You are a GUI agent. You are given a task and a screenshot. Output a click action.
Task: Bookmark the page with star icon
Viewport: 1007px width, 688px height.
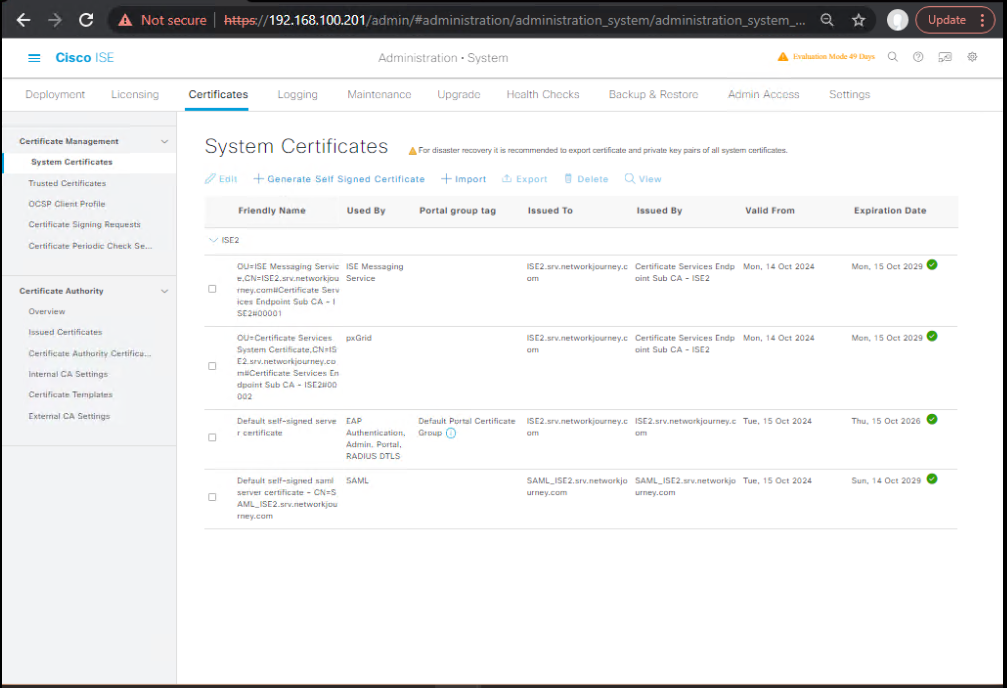coord(859,21)
